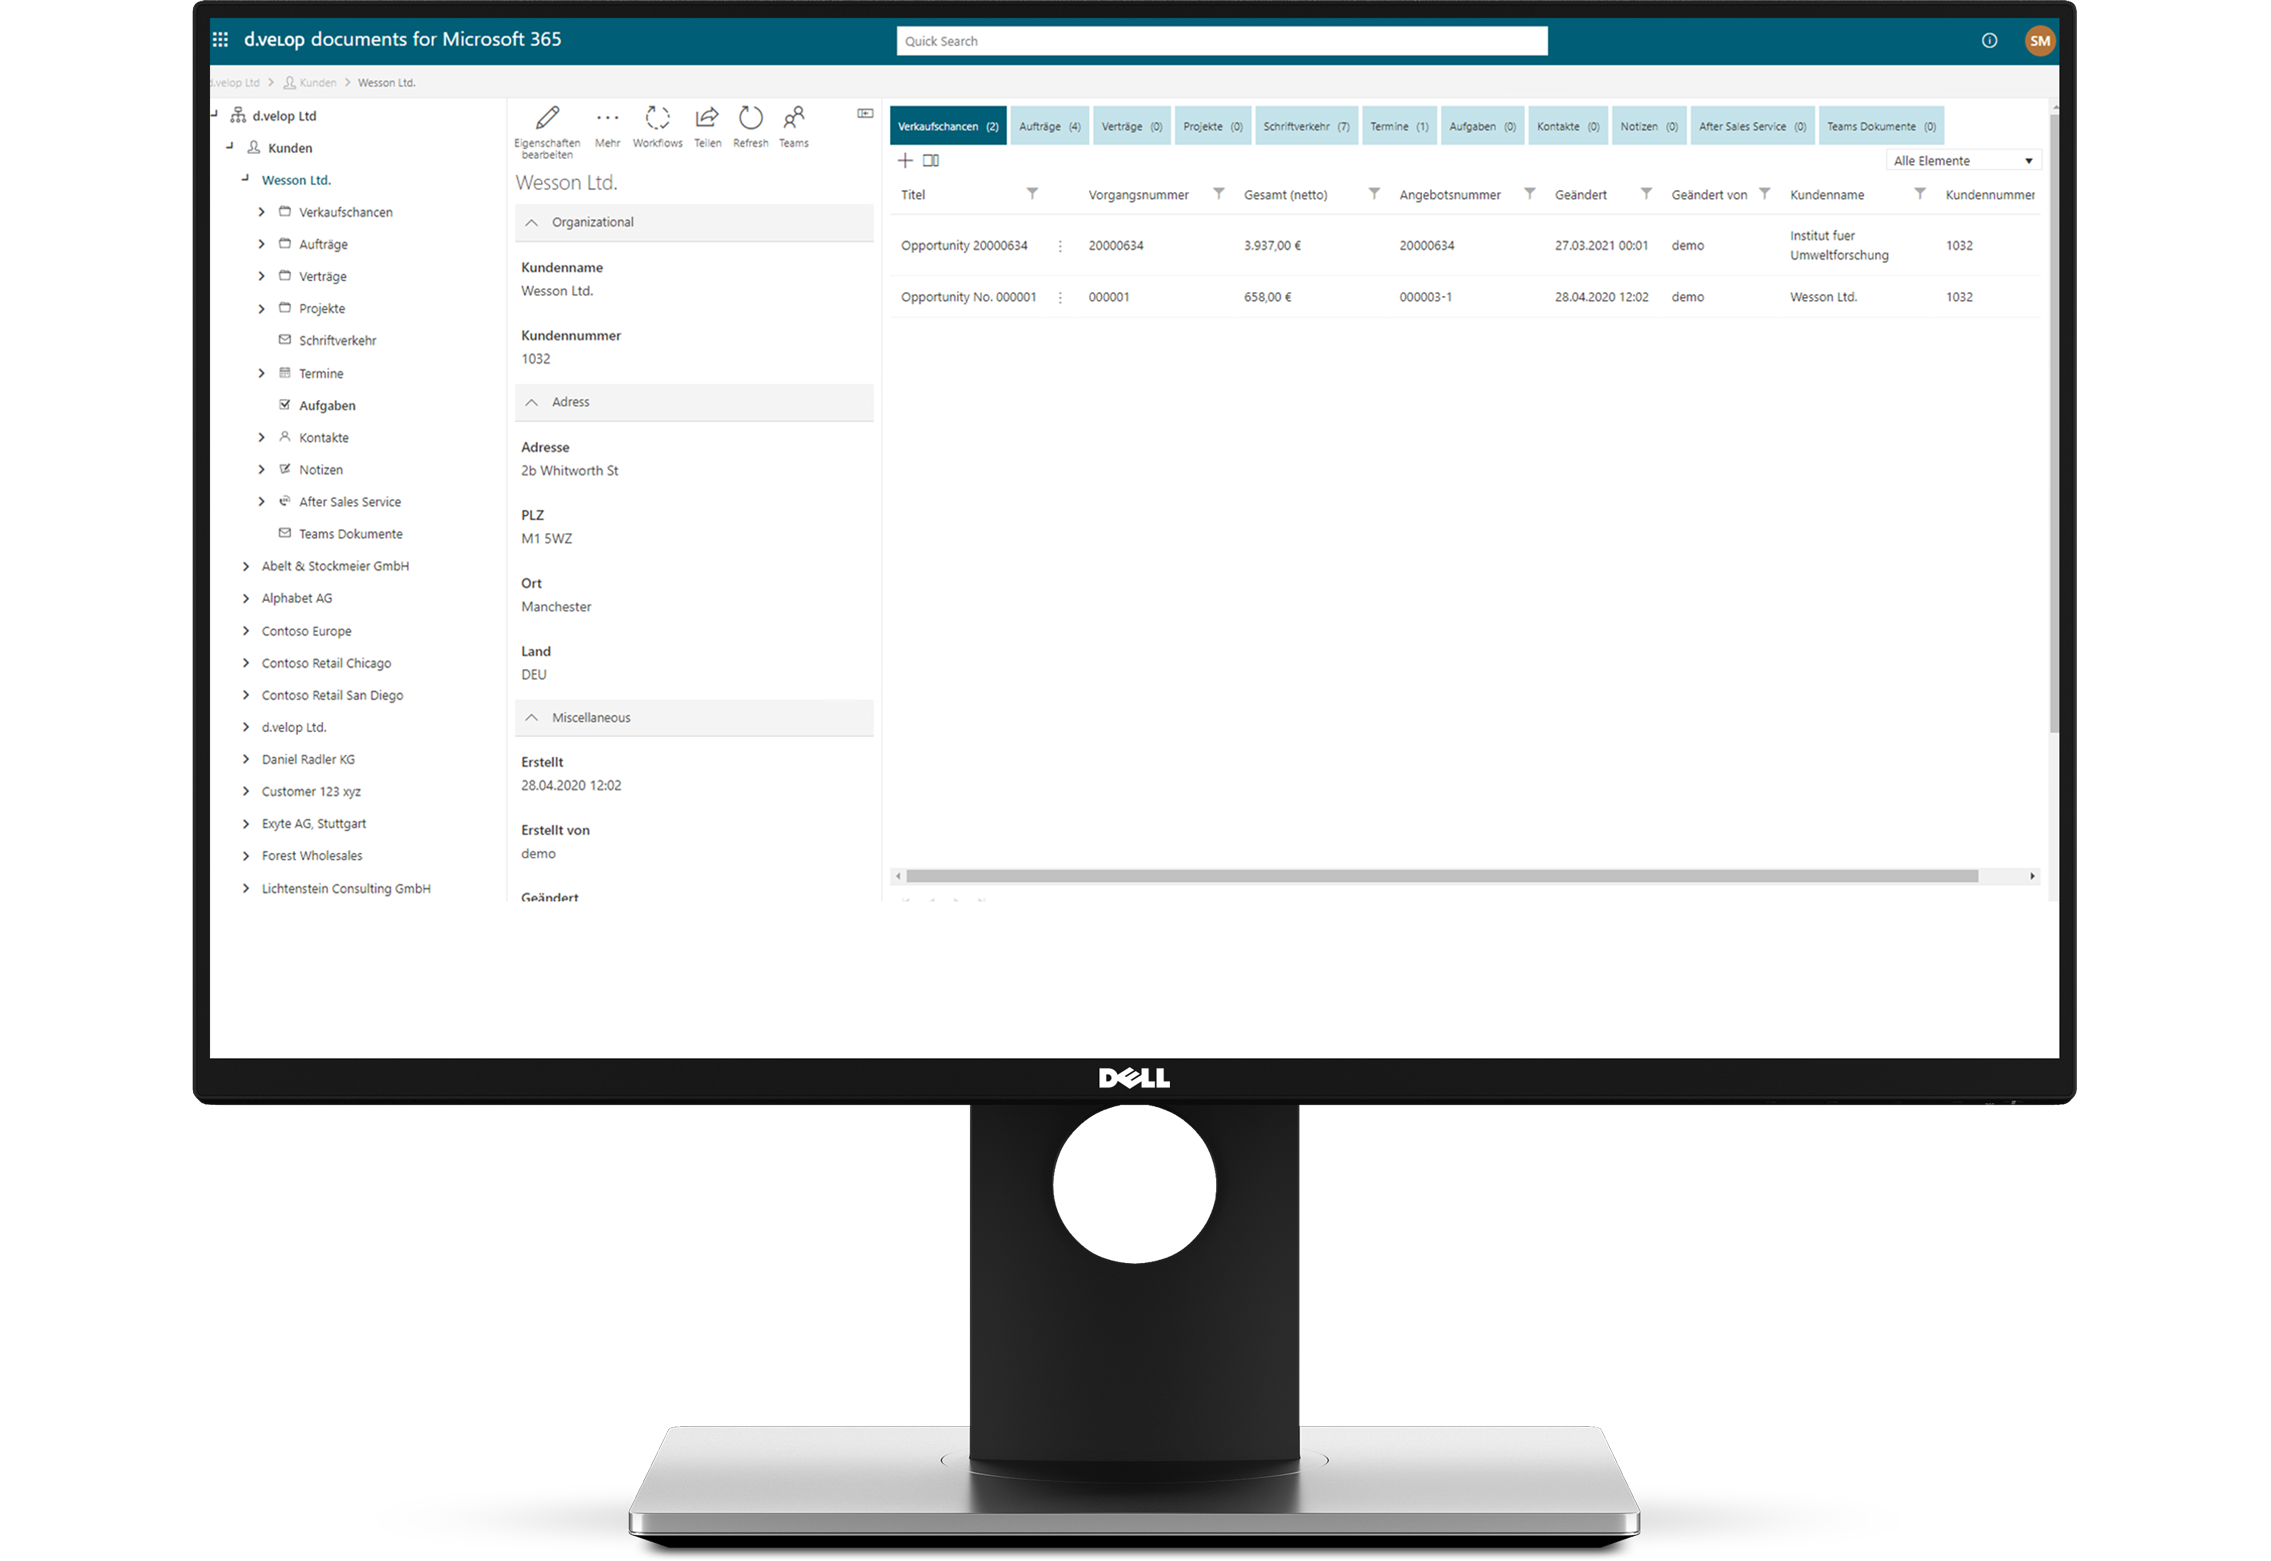Filter the Titel column

(x=1032, y=194)
